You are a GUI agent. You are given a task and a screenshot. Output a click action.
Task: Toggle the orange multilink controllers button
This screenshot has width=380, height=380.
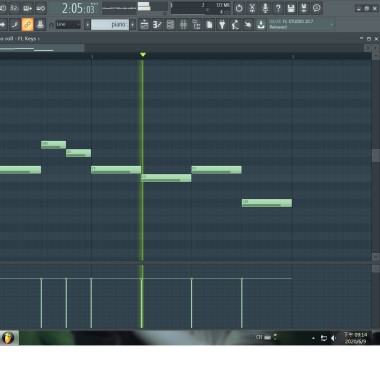(x=27, y=24)
